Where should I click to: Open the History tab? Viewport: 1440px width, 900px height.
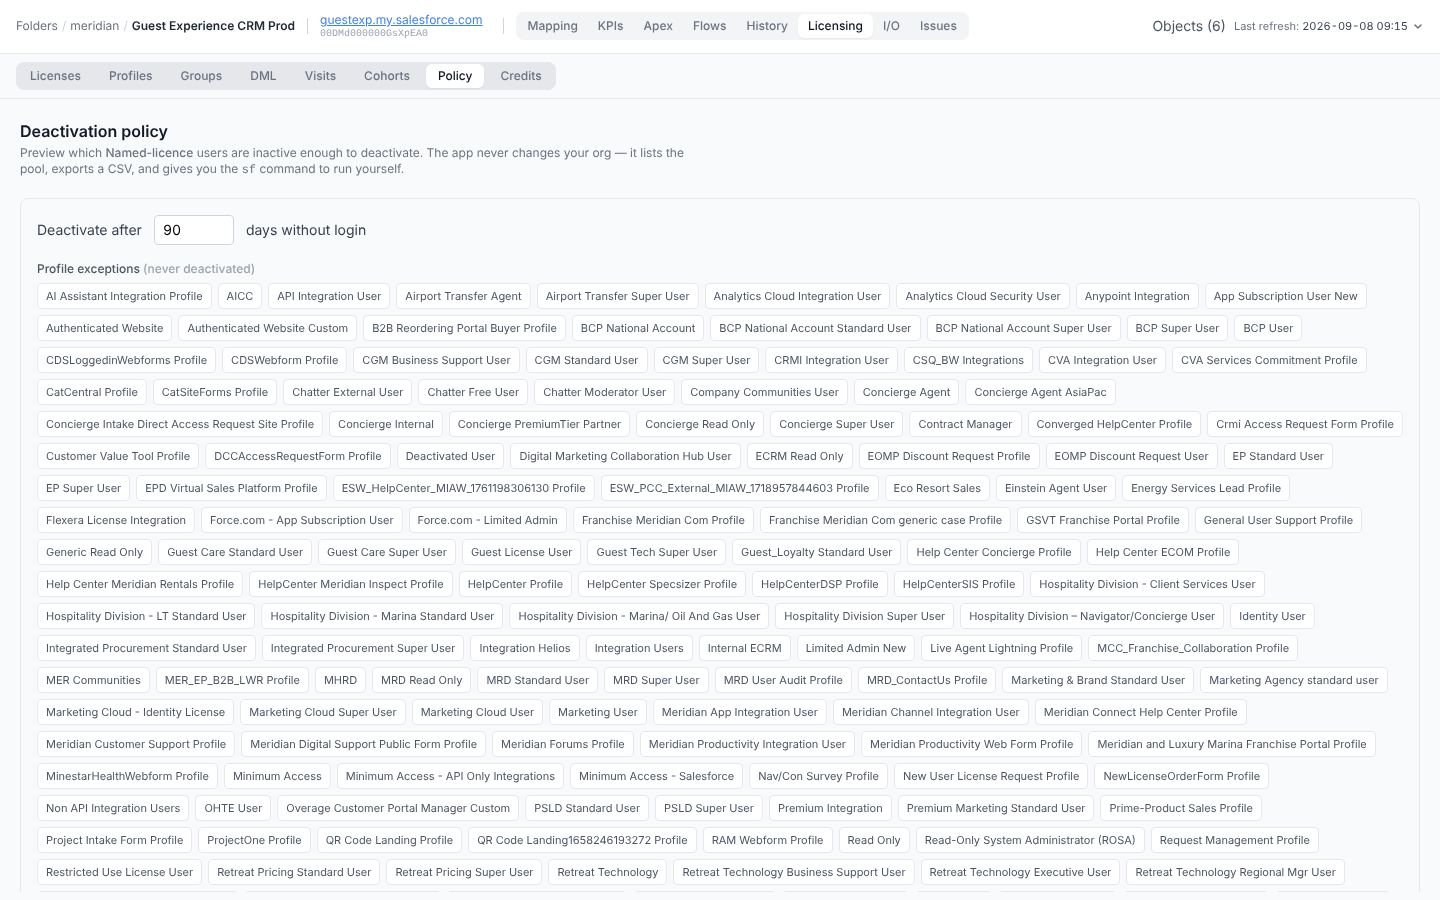(767, 26)
